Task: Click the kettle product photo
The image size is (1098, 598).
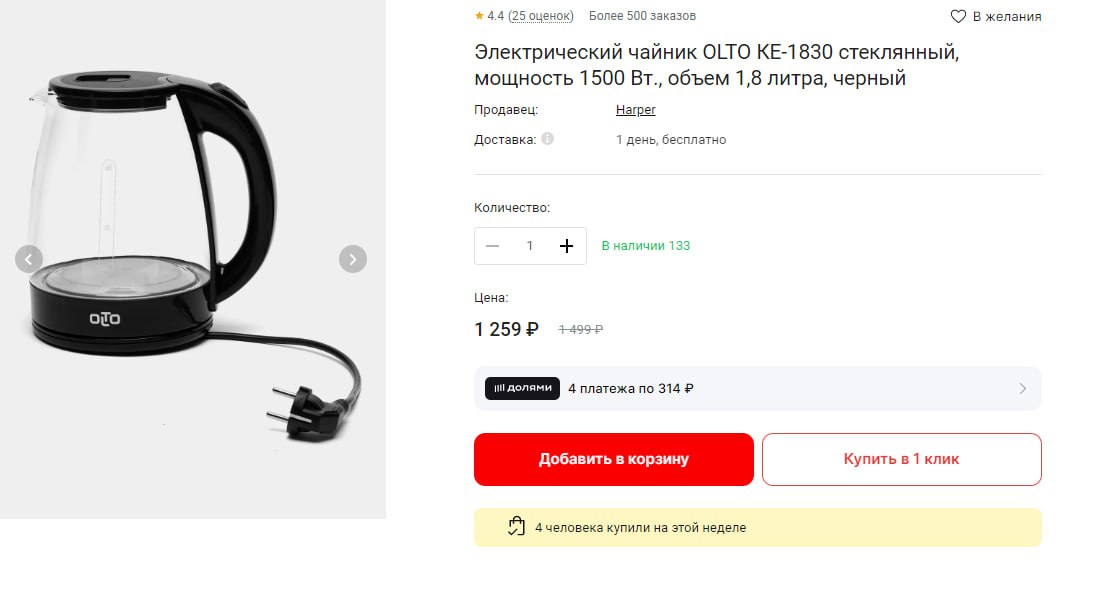Action: tap(193, 259)
